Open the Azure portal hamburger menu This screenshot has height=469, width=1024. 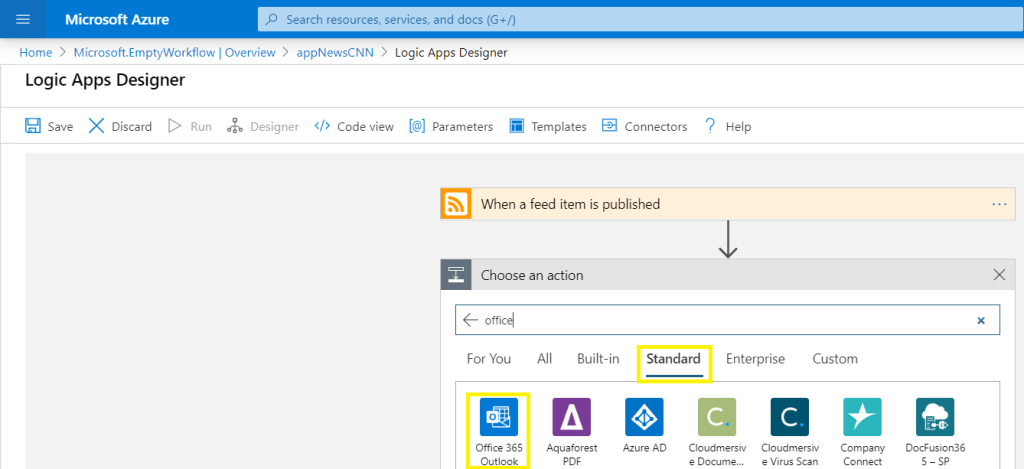[23, 19]
